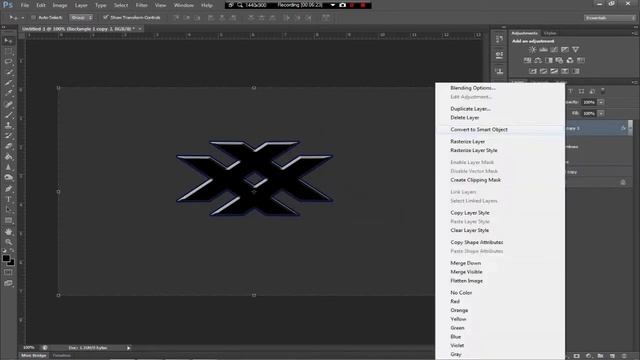Choose Convert to Smart Object

coord(479,129)
